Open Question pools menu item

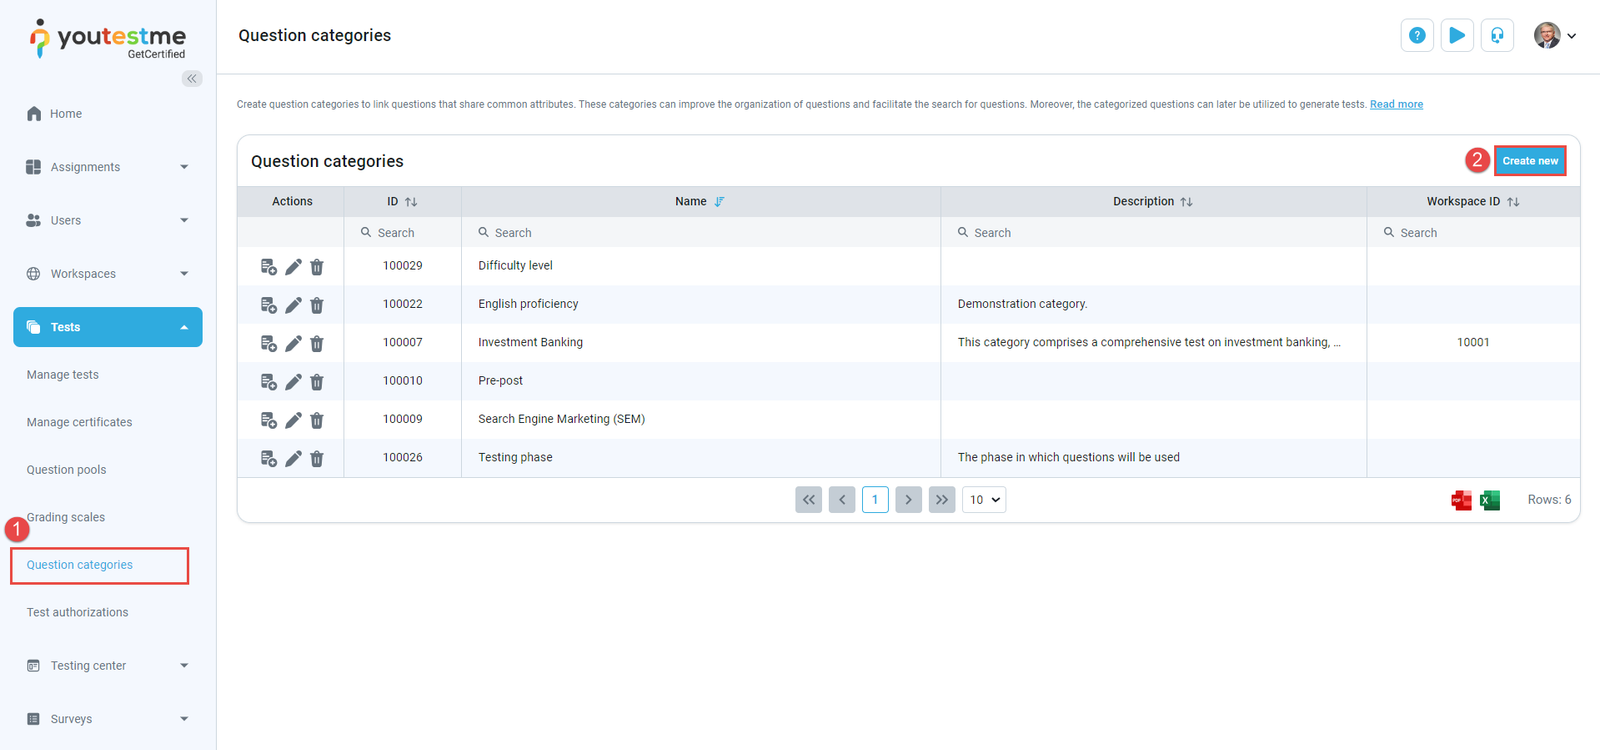click(x=66, y=470)
